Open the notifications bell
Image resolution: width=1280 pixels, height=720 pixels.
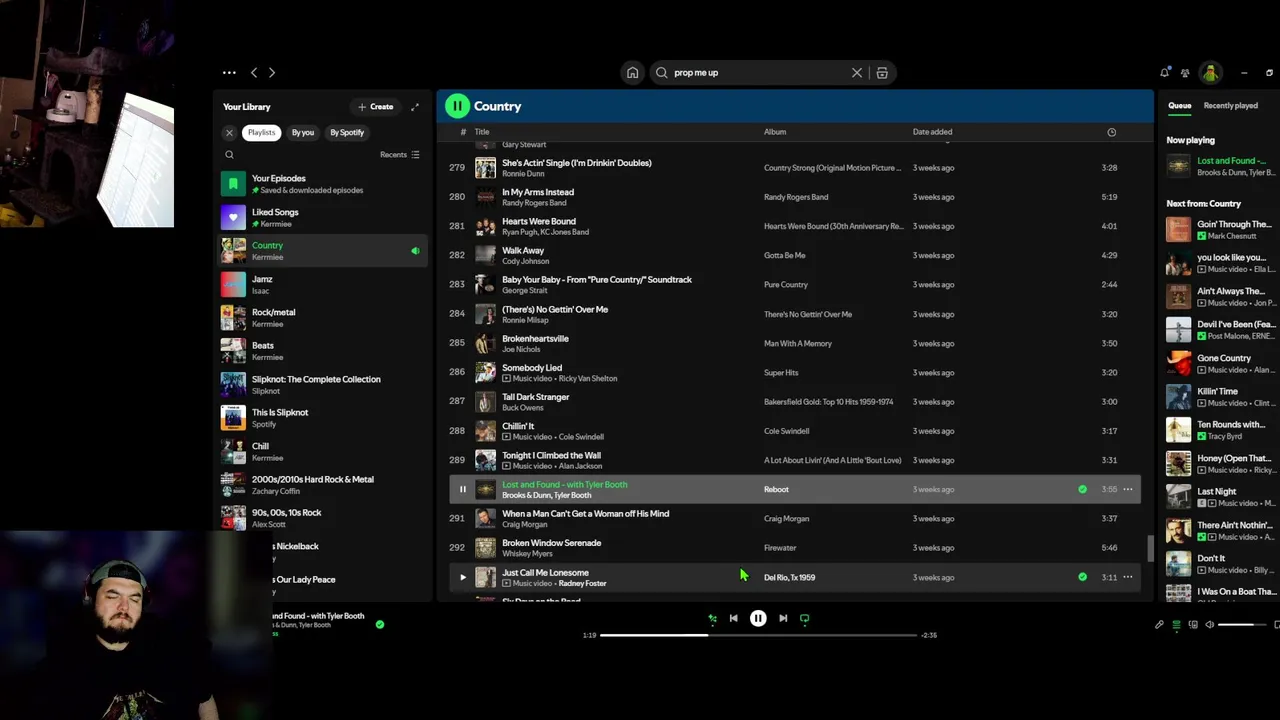1164,72
